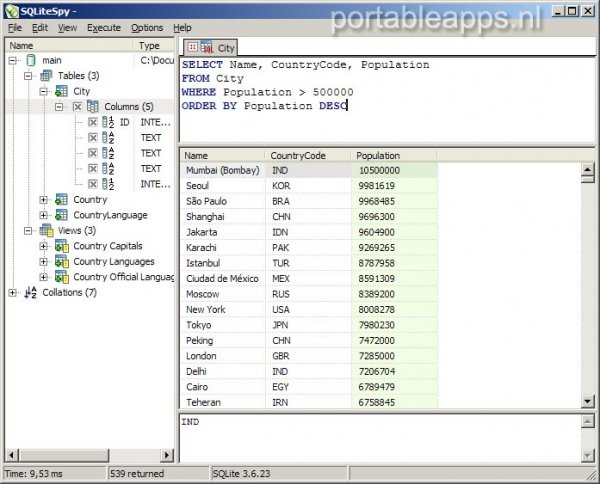This screenshot has width=600, height=484.
Task: Collapse the Columns (5) node
Action: point(59,107)
